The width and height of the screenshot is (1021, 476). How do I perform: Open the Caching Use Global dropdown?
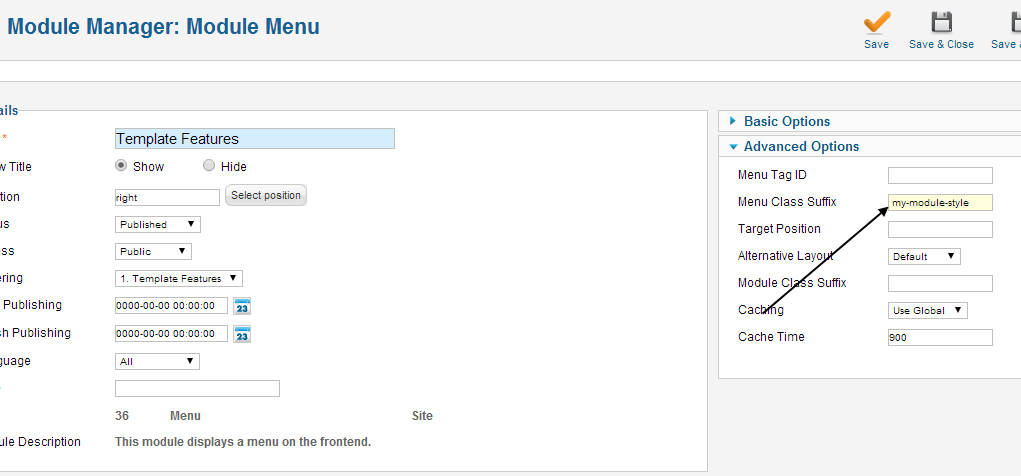928,311
